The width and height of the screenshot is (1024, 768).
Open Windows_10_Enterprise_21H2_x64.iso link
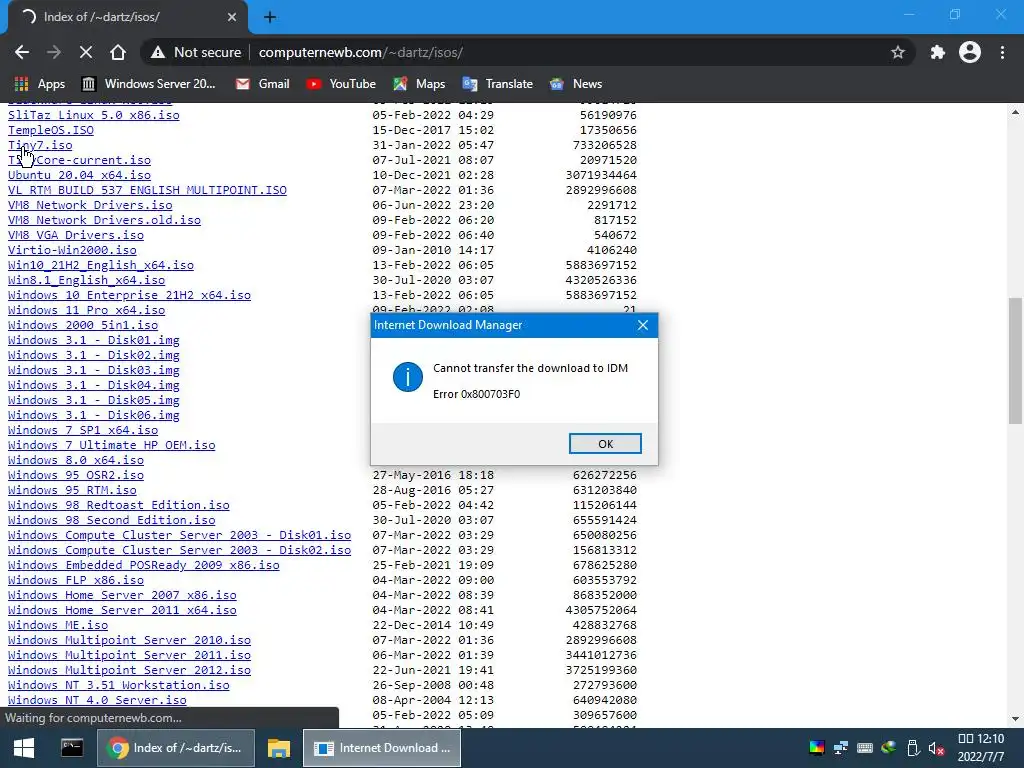click(x=129, y=295)
